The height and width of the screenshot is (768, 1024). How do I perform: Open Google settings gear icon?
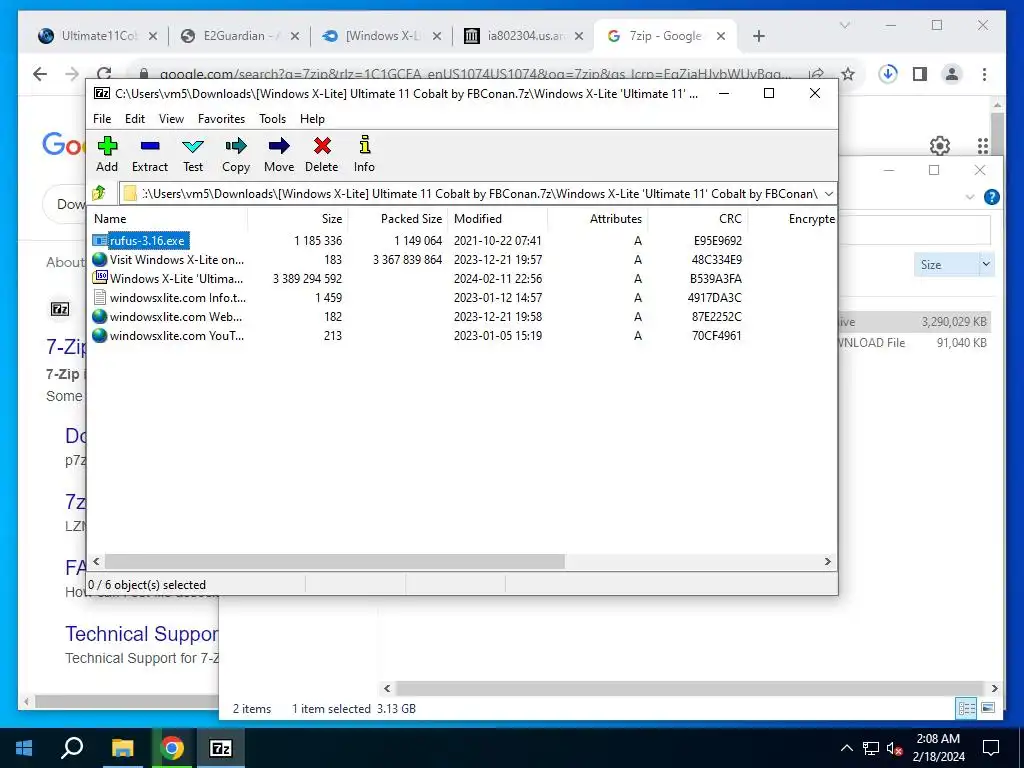coord(940,146)
